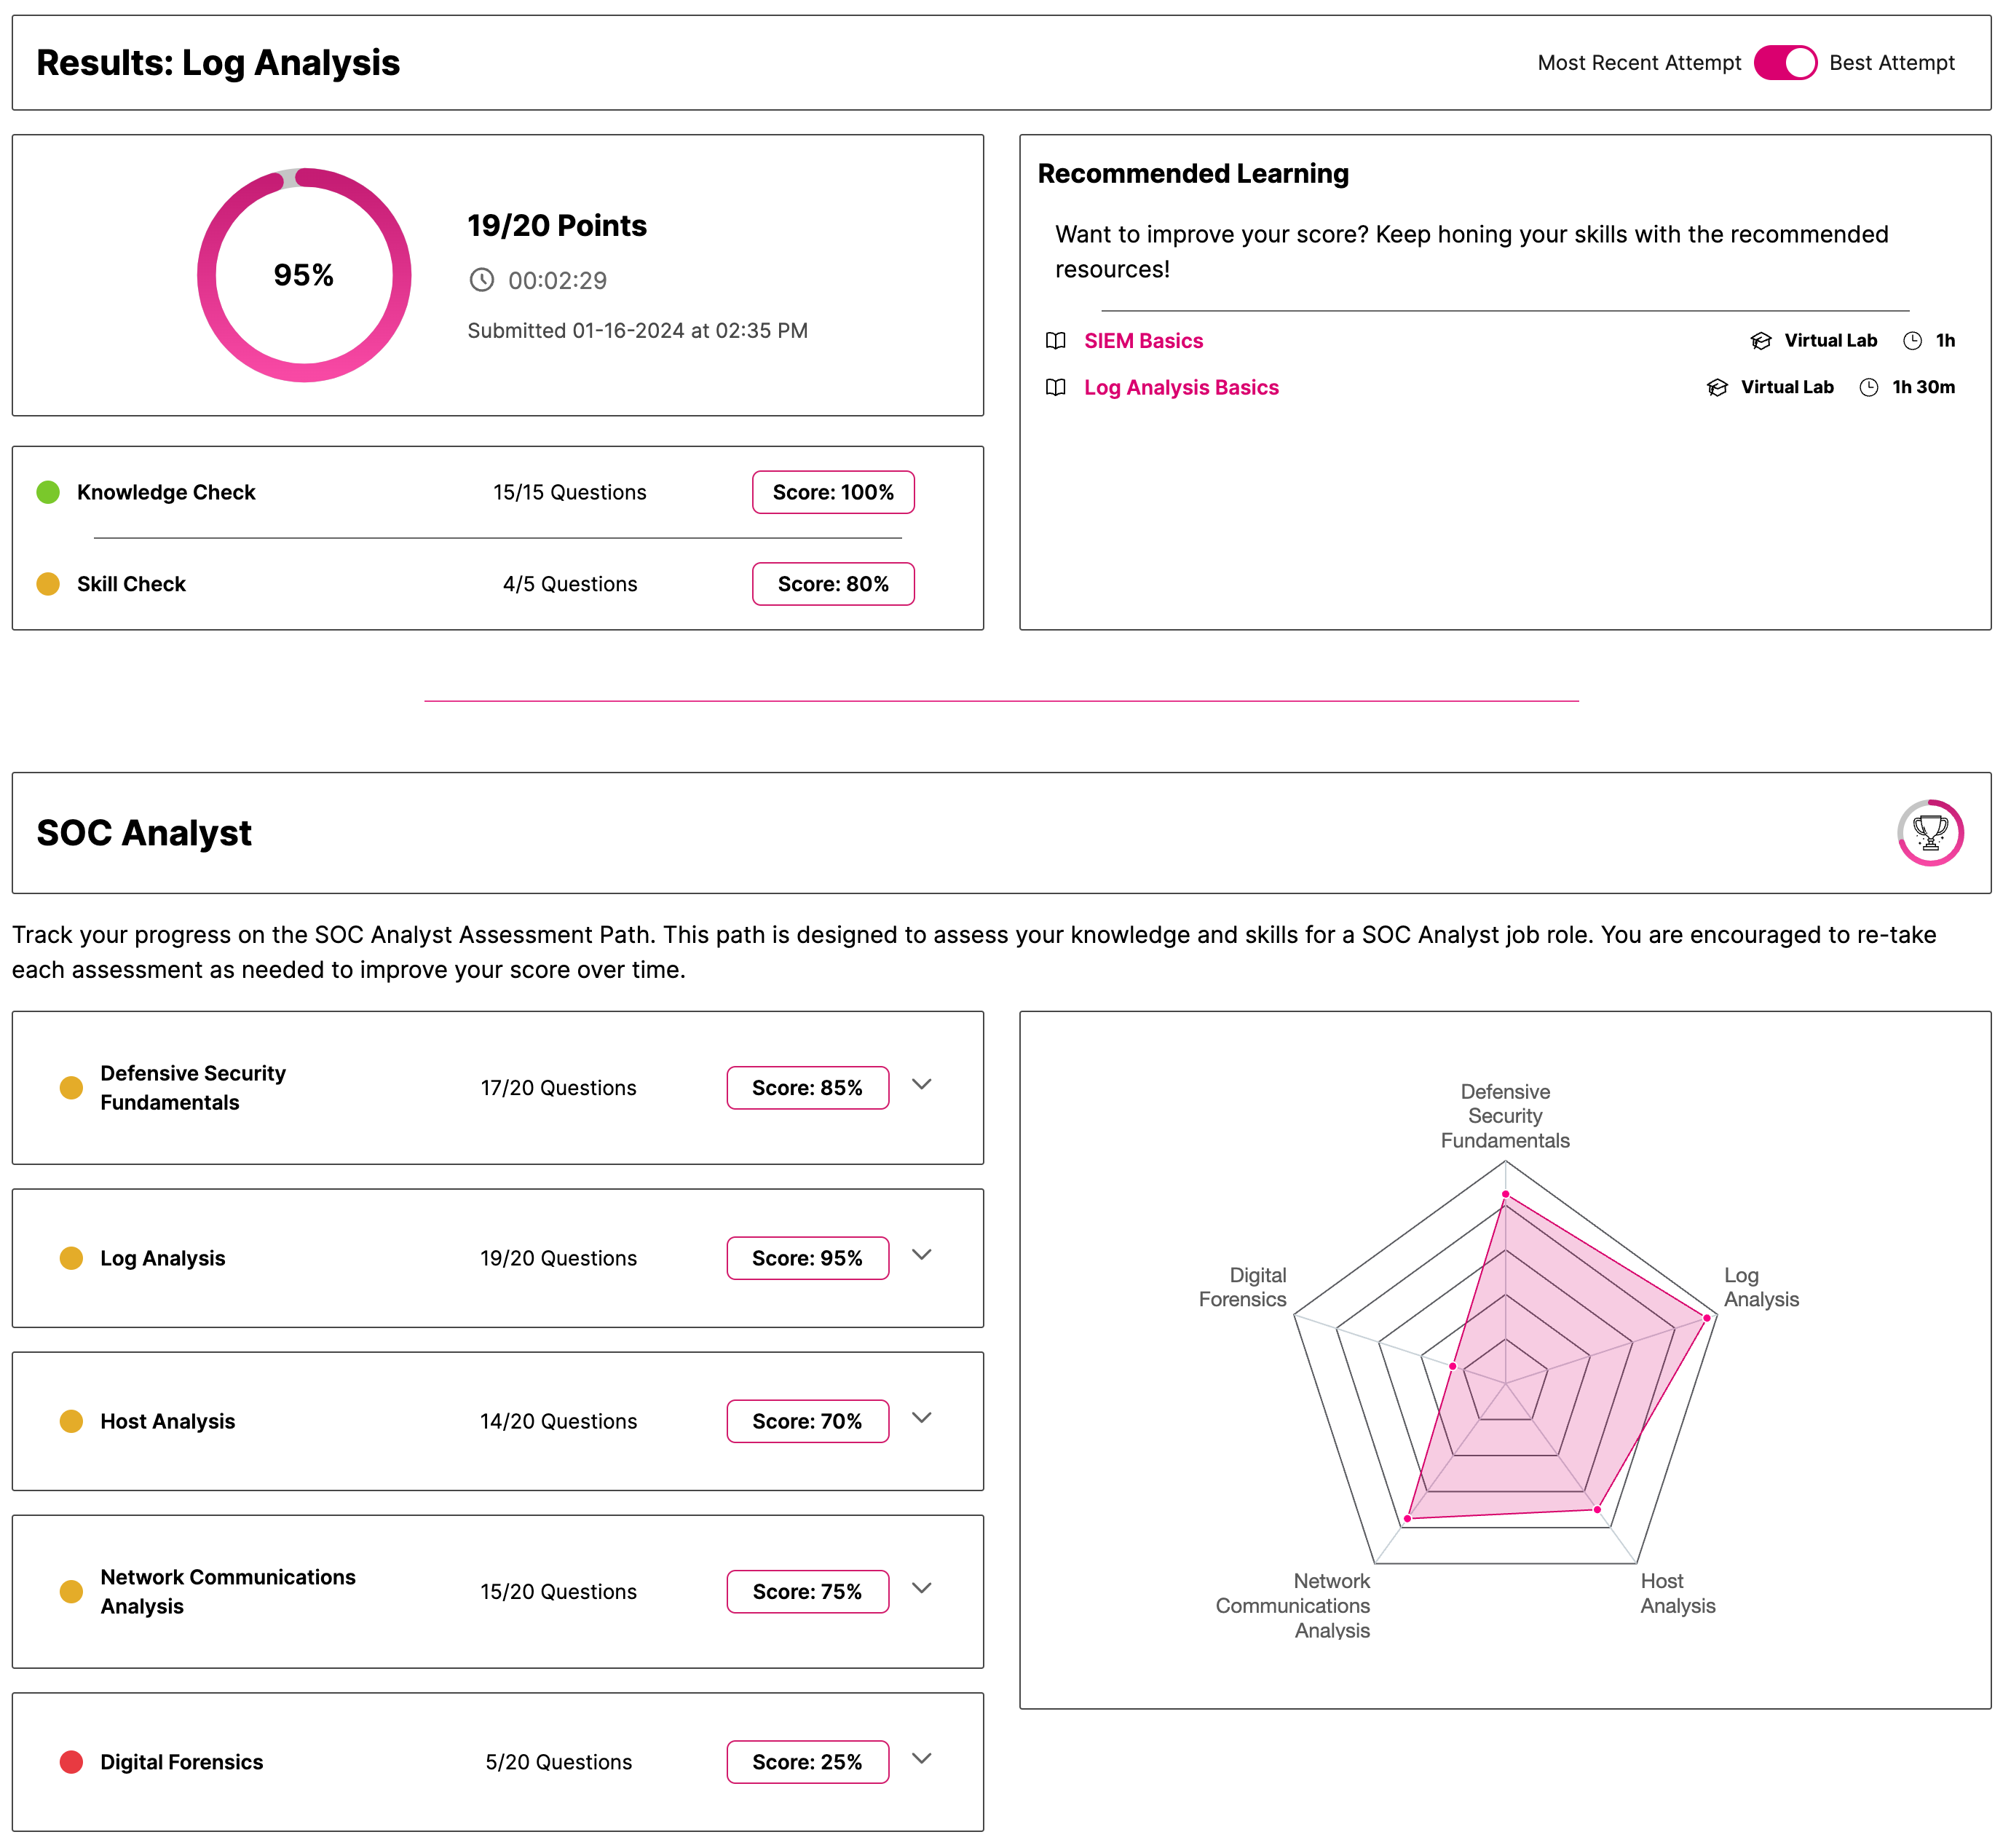Click the clock icon showing 1h 30m duration
The width and height of the screenshot is (2011, 1848).
click(1868, 388)
